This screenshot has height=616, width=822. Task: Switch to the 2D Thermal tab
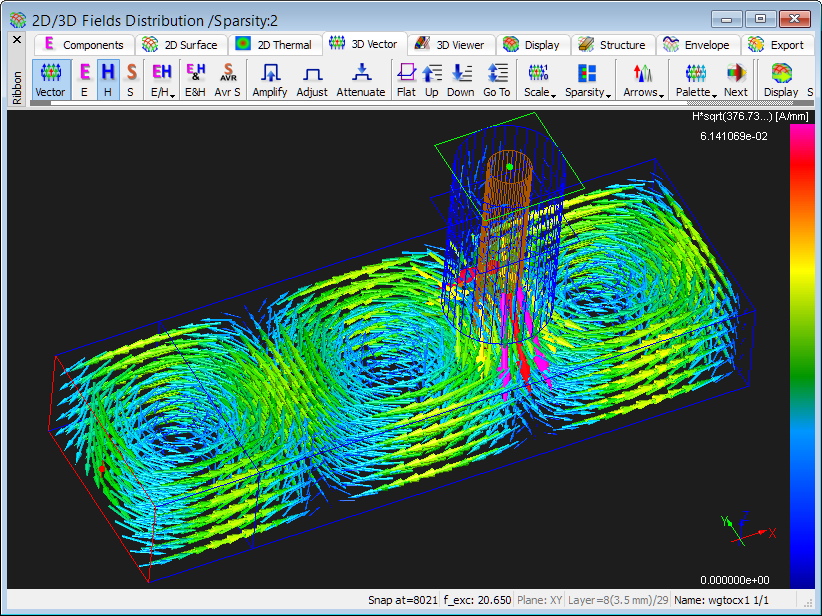point(273,44)
